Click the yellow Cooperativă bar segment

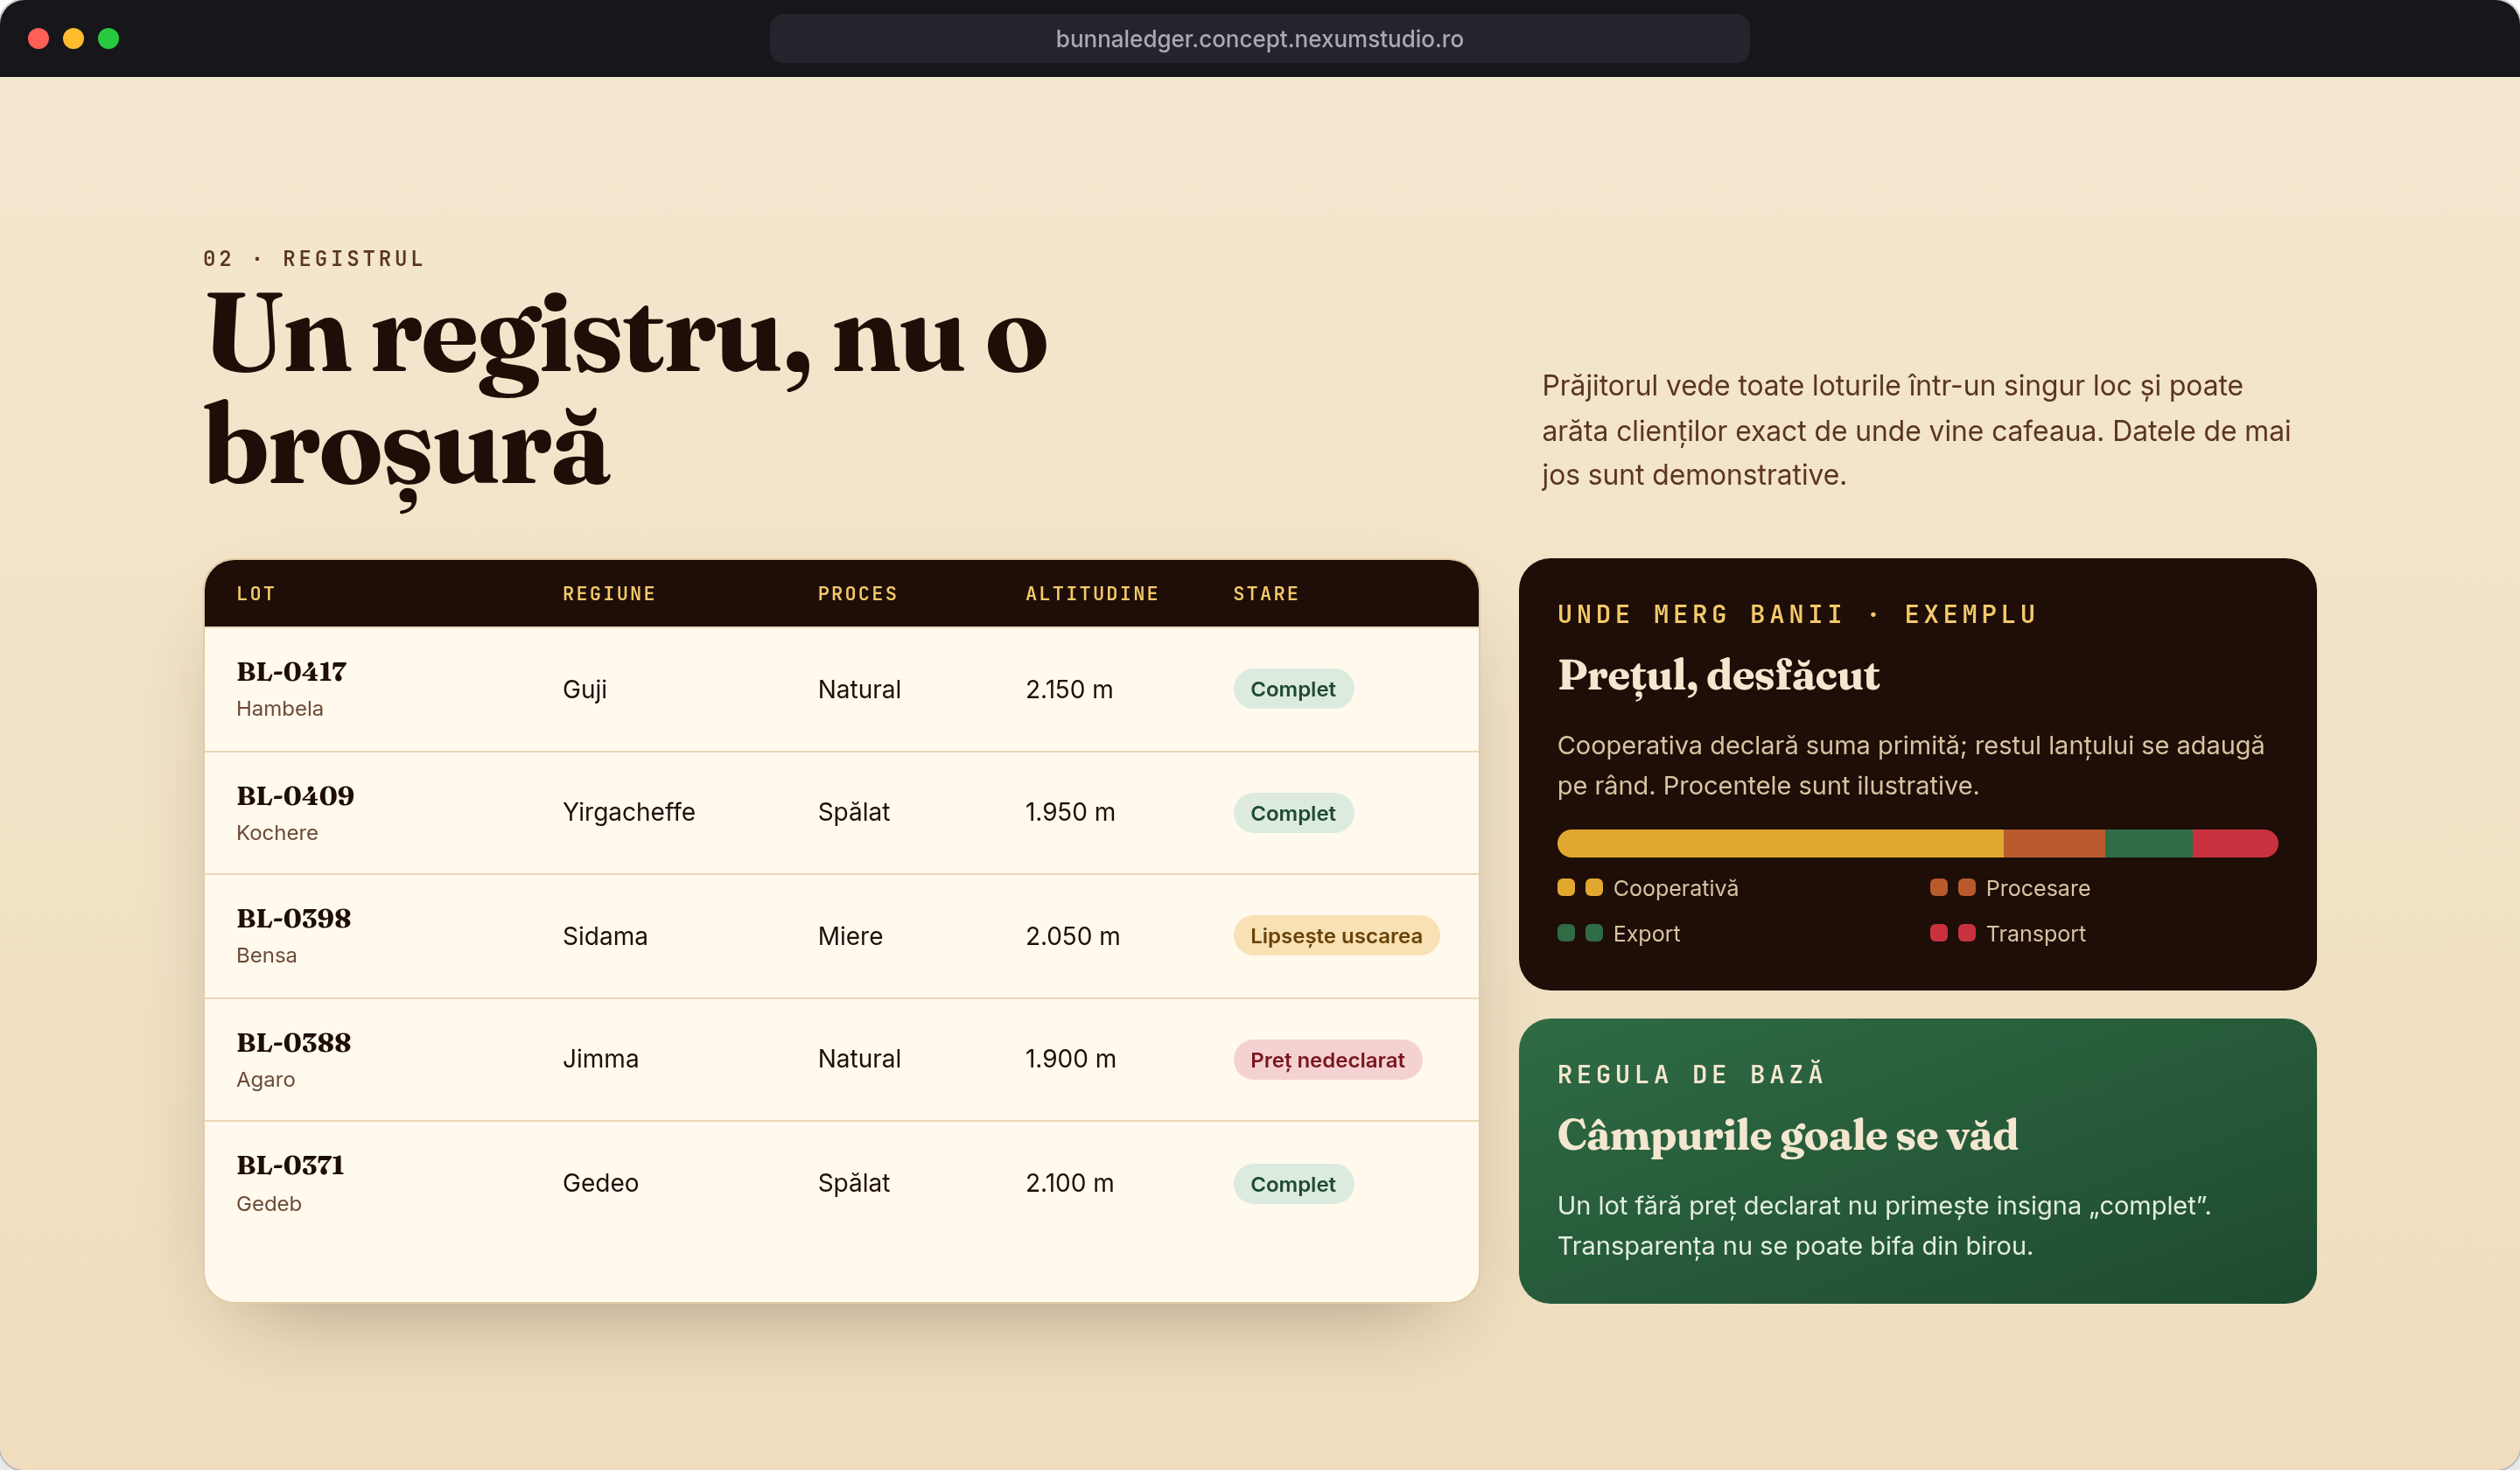1780,843
